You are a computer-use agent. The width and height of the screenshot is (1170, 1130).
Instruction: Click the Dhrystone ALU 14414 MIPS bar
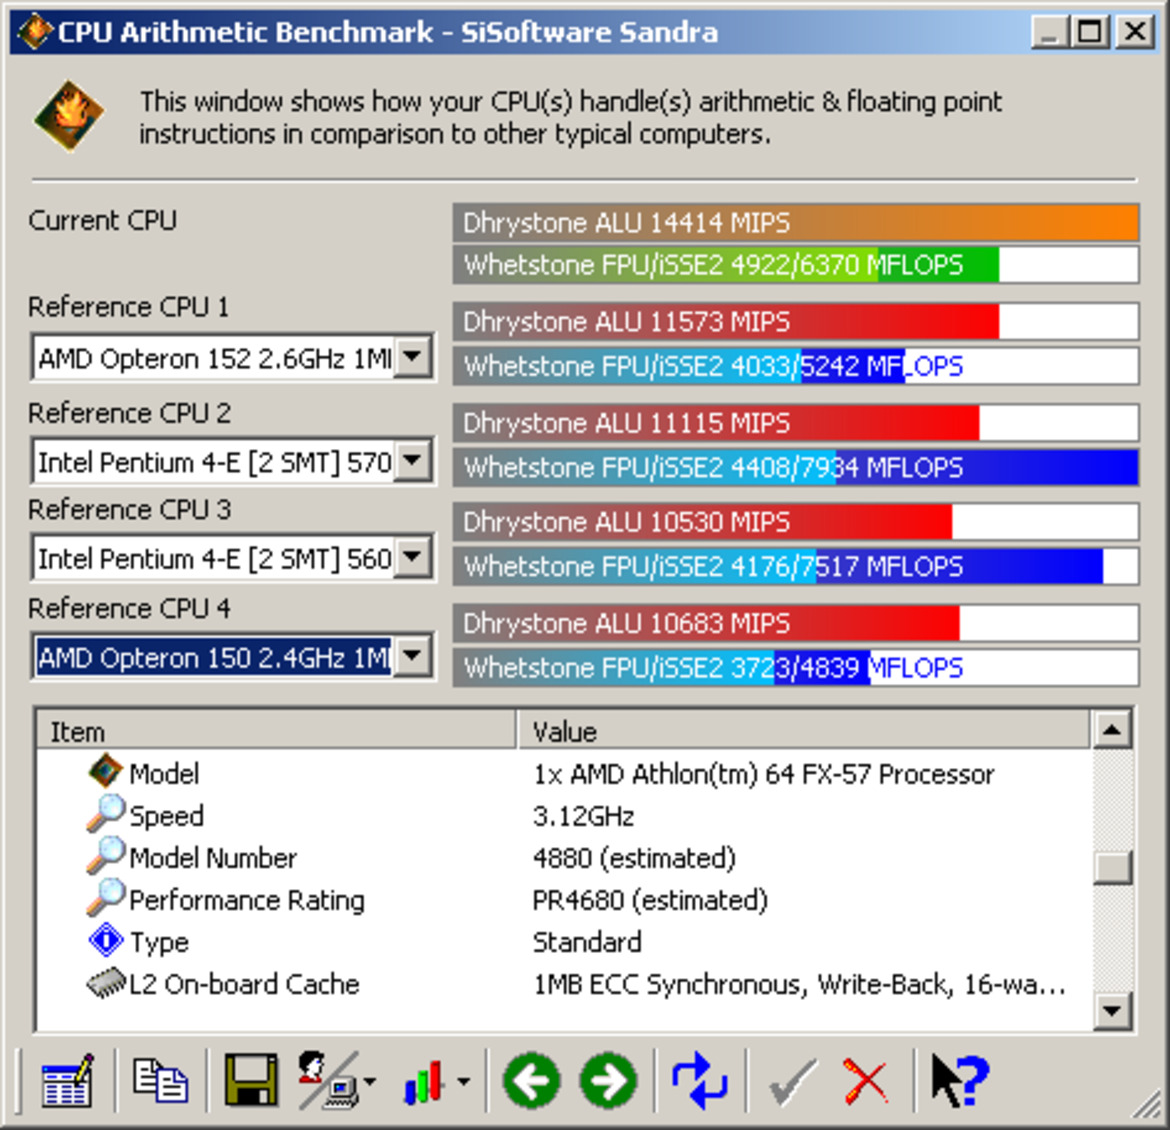click(795, 222)
